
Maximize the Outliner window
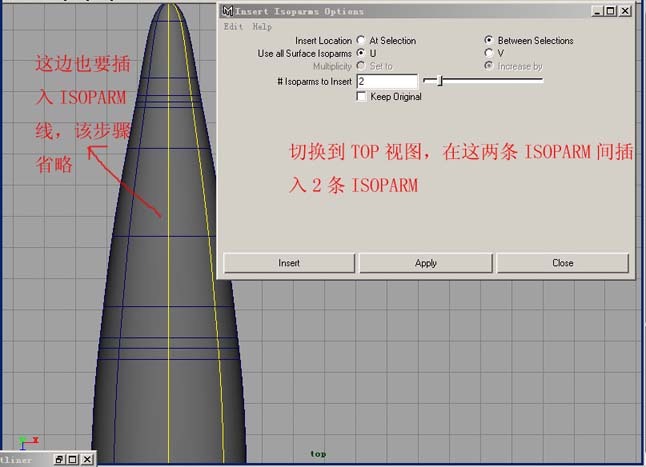click(x=73, y=459)
